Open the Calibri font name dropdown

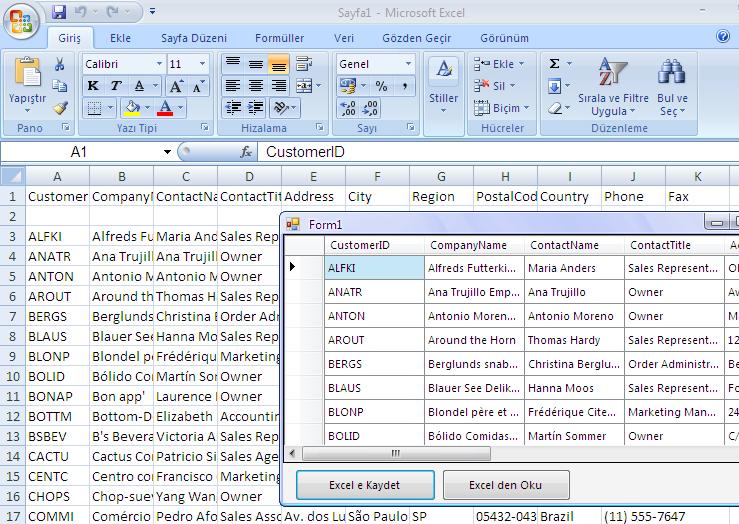point(159,64)
